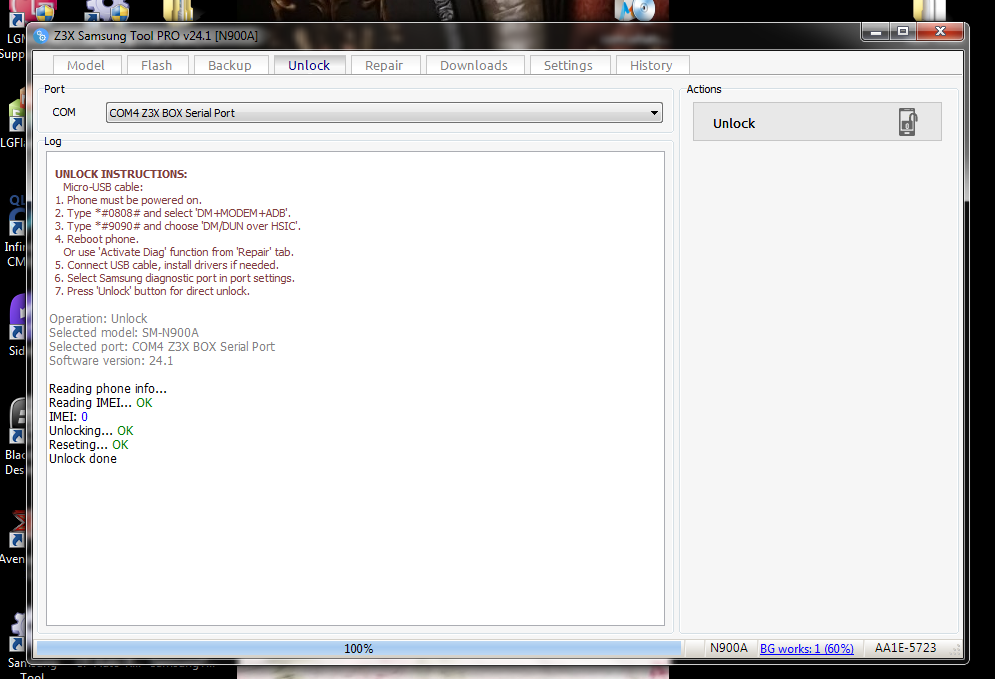This screenshot has width=995, height=679.
Task: Select the Unlock tab
Action: [309, 65]
